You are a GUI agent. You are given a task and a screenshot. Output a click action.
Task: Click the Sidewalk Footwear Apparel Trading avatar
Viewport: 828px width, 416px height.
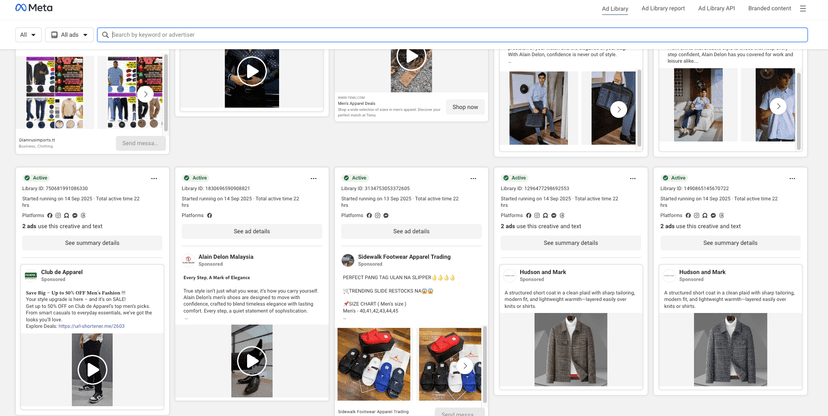[x=350, y=260]
